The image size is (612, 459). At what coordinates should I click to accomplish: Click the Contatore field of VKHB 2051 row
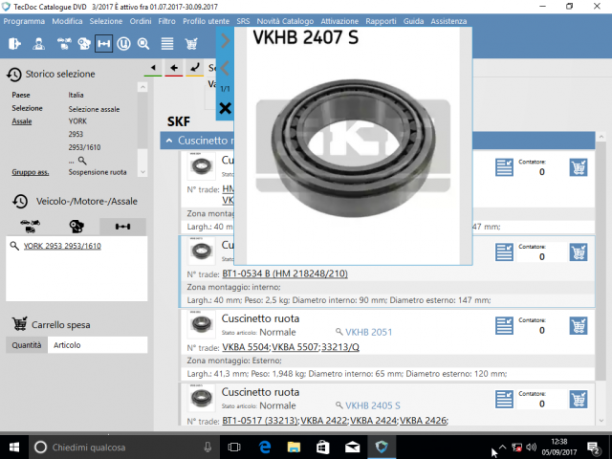pyautogui.click(x=541, y=330)
